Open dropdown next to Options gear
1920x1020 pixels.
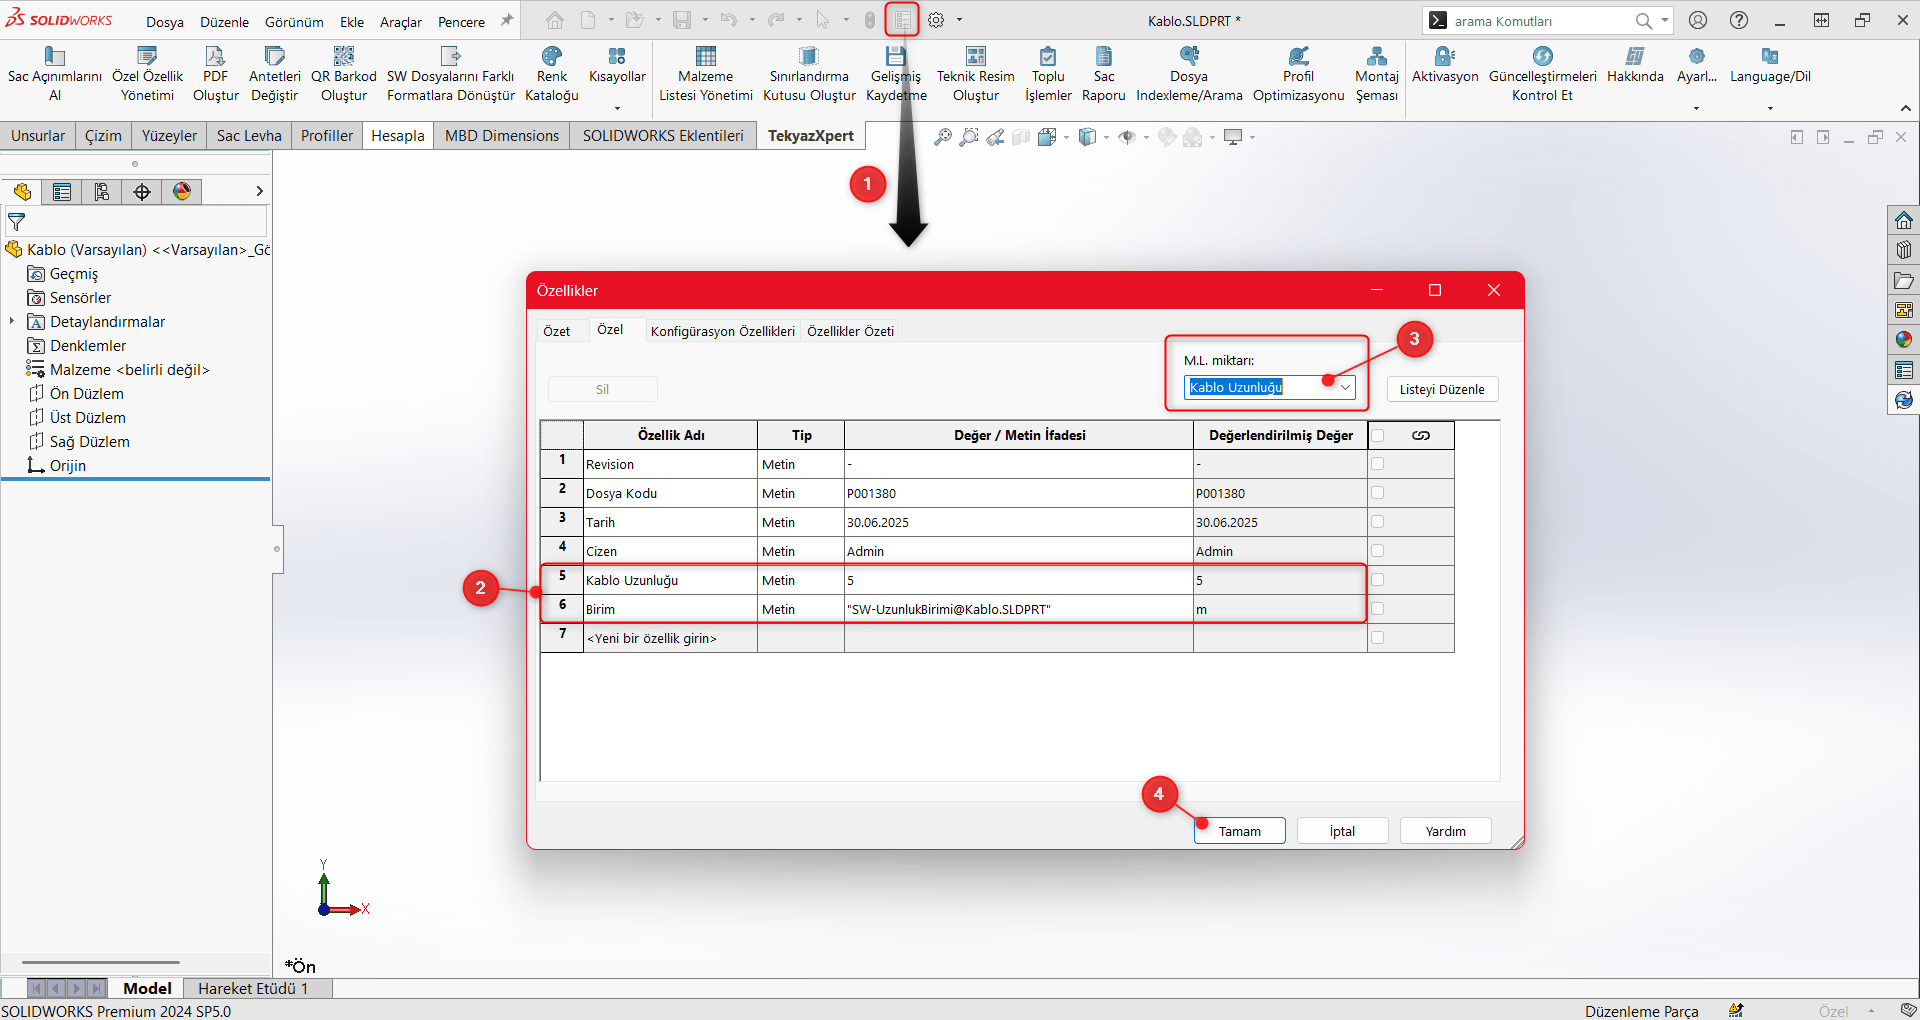959,20
